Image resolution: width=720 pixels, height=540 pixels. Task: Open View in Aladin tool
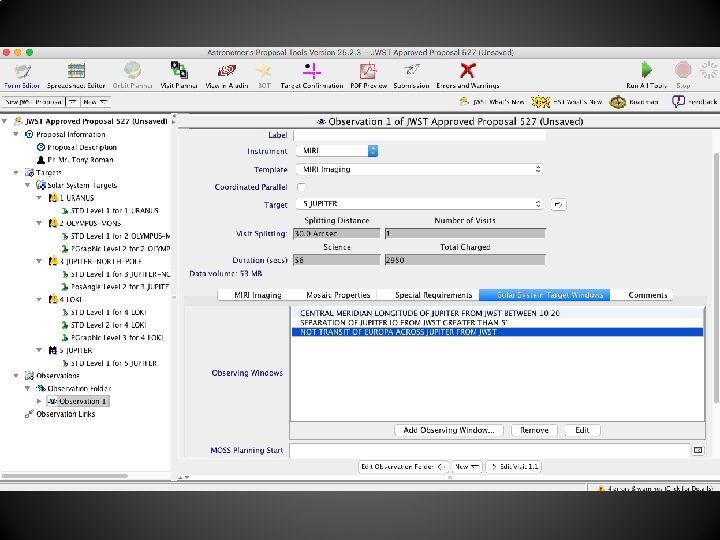[x=227, y=76]
